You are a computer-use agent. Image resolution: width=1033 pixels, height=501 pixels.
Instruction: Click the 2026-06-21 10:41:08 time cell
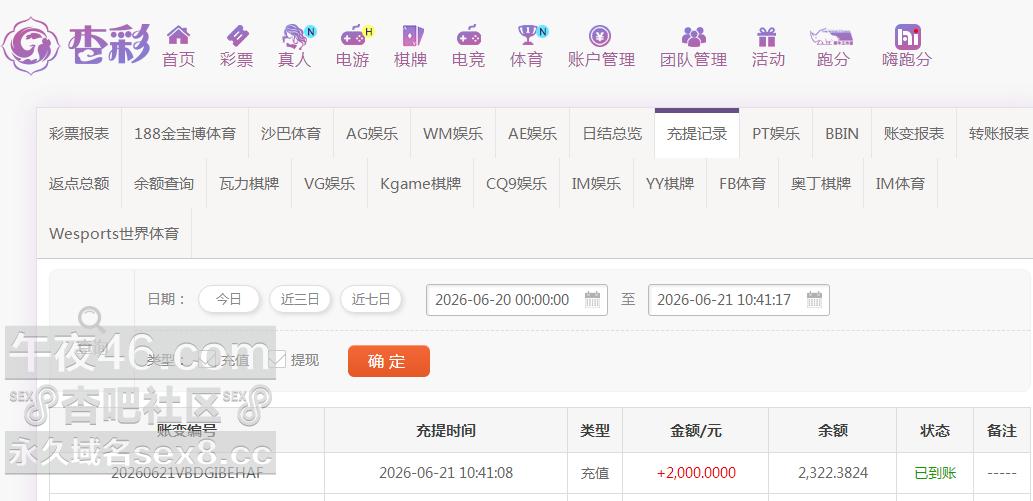(x=446, y=473)
